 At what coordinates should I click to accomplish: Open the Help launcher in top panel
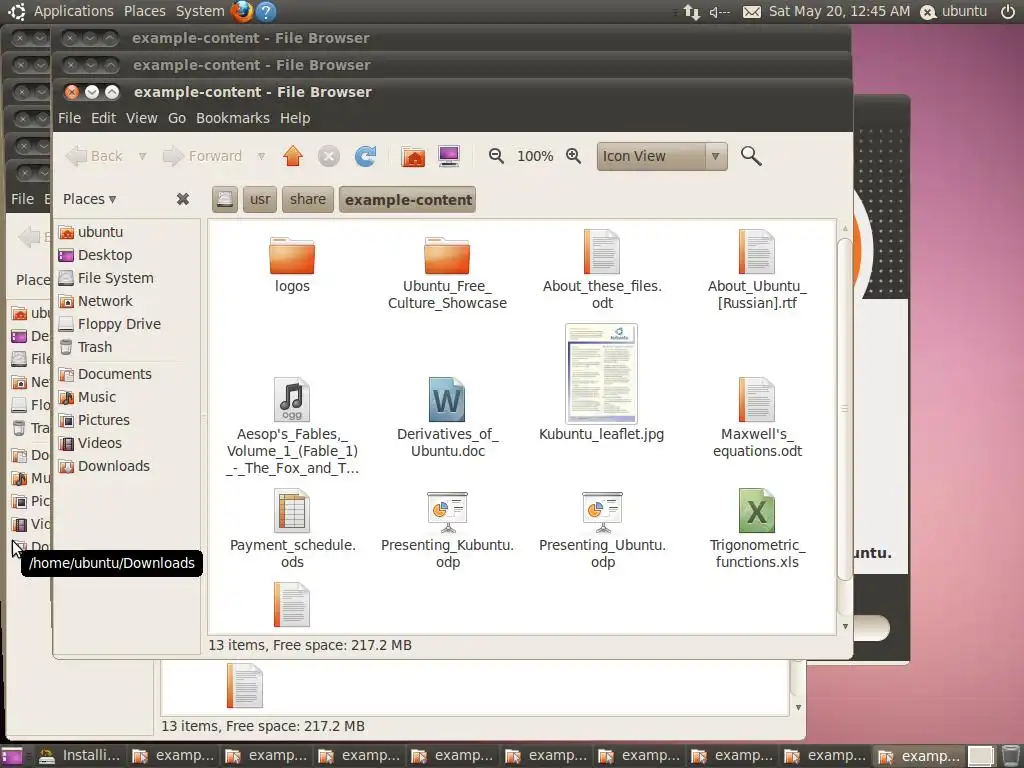pos(265,11)
